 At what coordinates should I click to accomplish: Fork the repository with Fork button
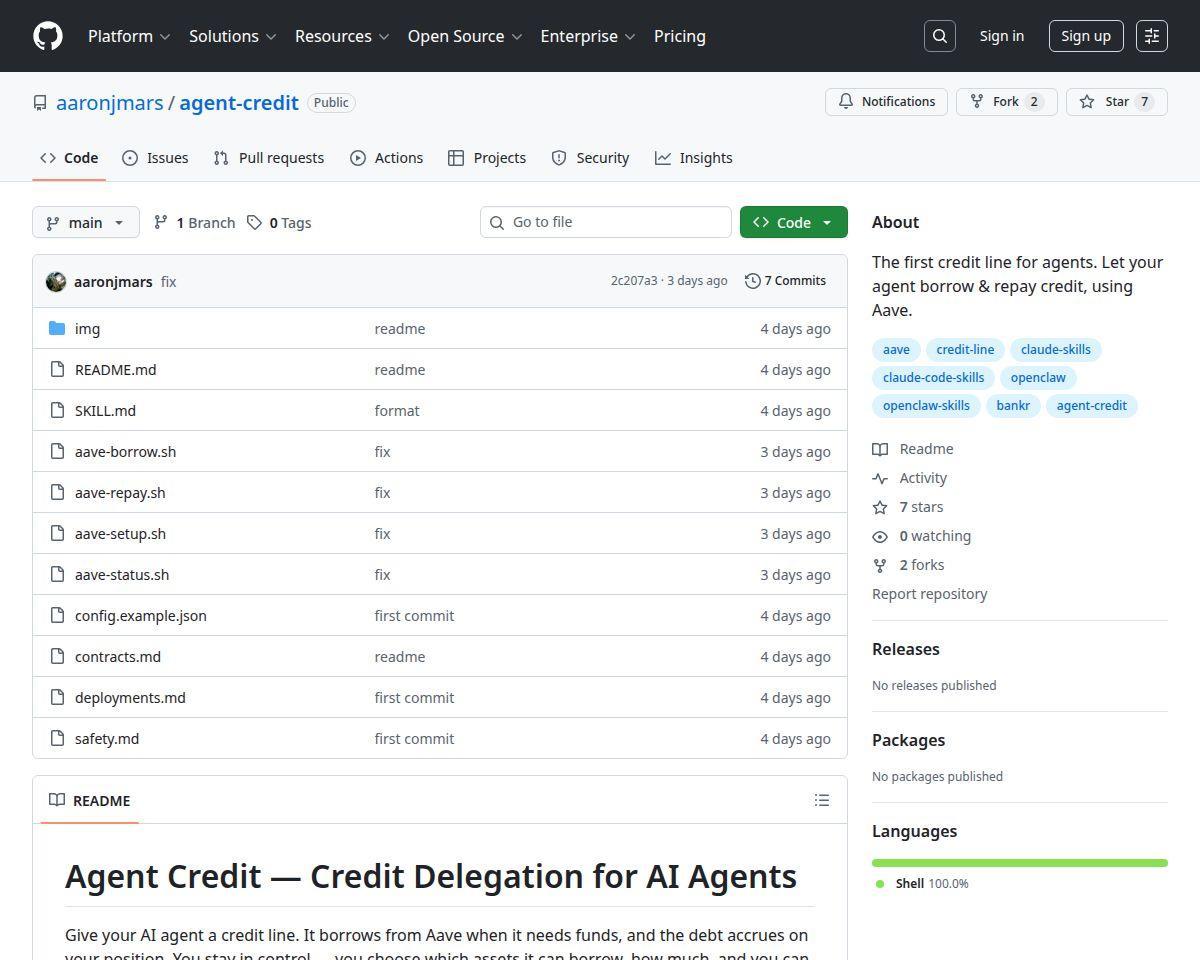coord(1006,102)
